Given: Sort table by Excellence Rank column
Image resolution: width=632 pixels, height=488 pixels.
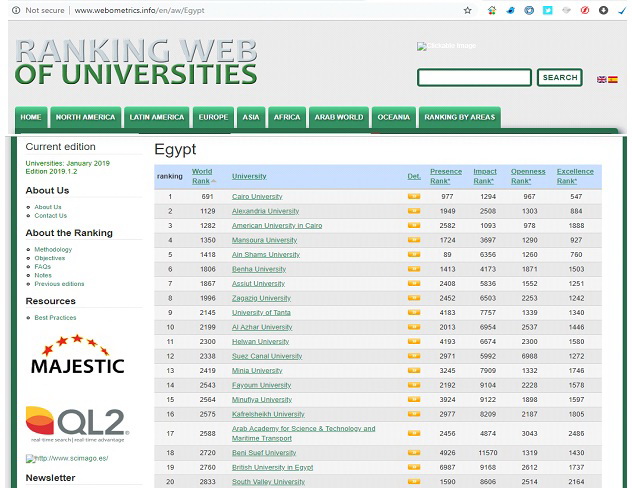Looking at the screenshot, I should coord(575,177).
